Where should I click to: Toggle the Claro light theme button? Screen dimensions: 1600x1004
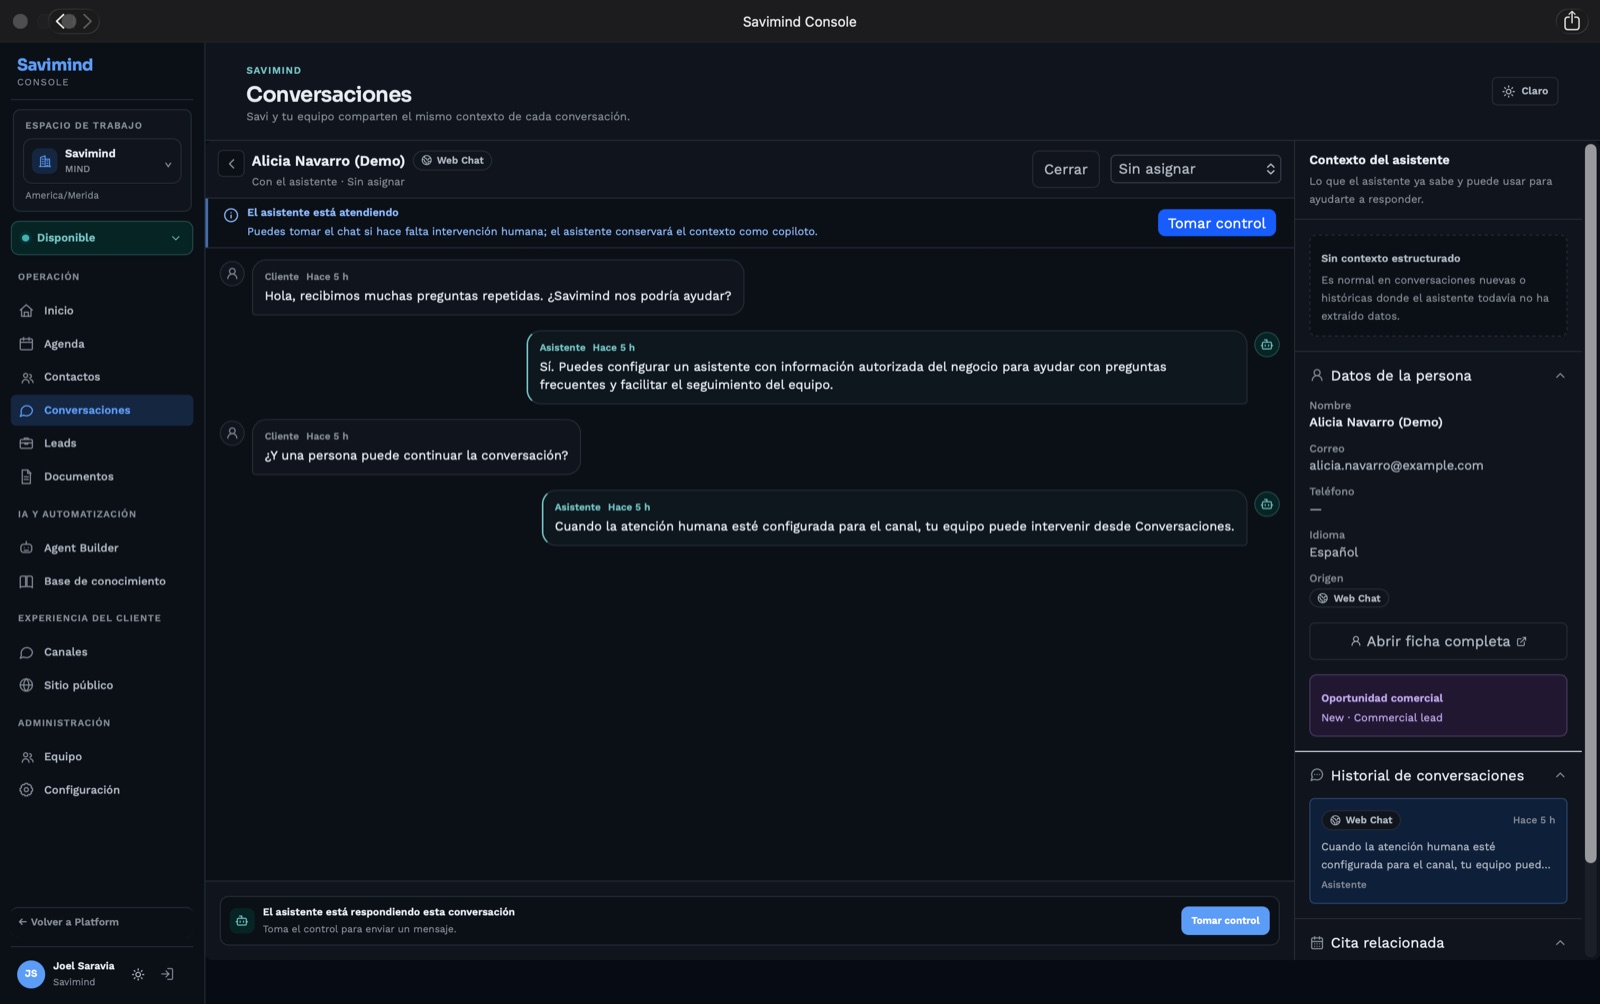[x=1525, y=91]
